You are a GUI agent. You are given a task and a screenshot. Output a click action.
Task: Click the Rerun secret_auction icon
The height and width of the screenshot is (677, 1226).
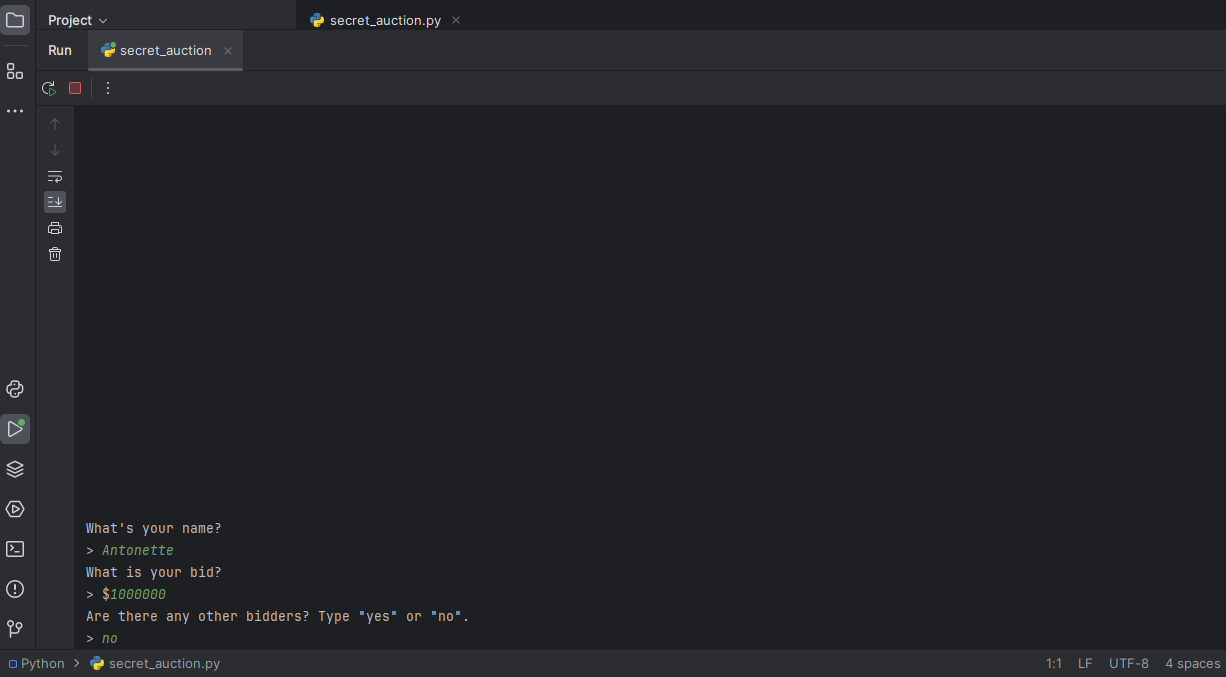pyautogui.click(x=48, y=88)
